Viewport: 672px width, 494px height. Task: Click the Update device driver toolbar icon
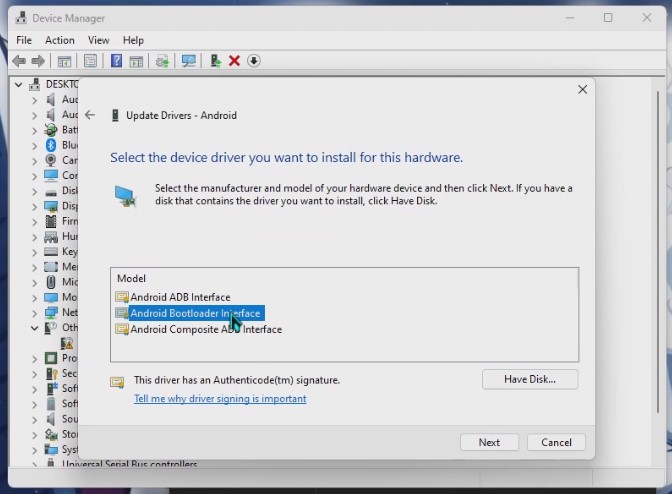(162, 61)
